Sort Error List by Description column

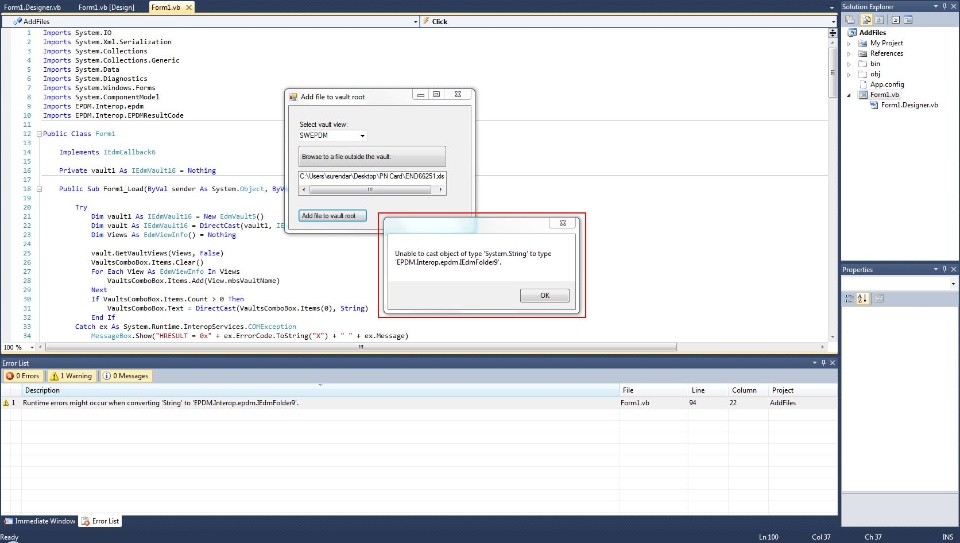point(321,390)
